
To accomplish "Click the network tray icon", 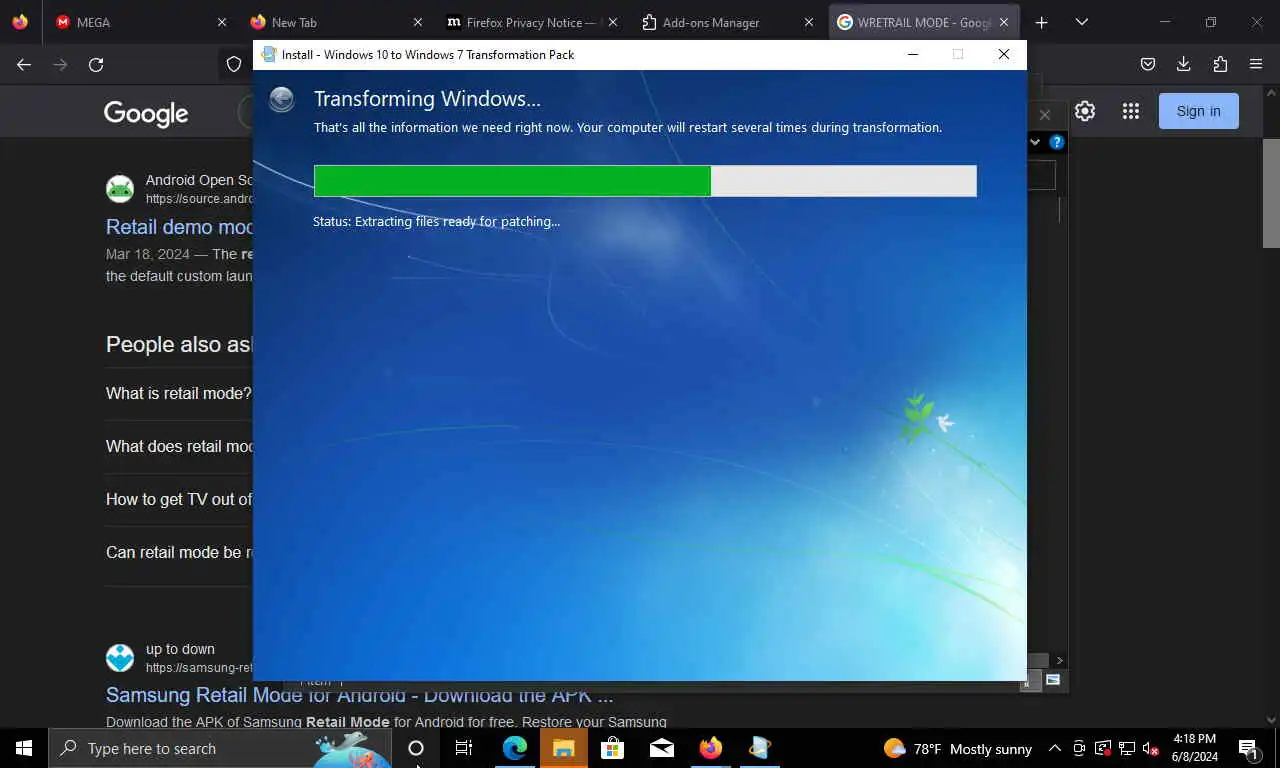I will click(1127, 748).
